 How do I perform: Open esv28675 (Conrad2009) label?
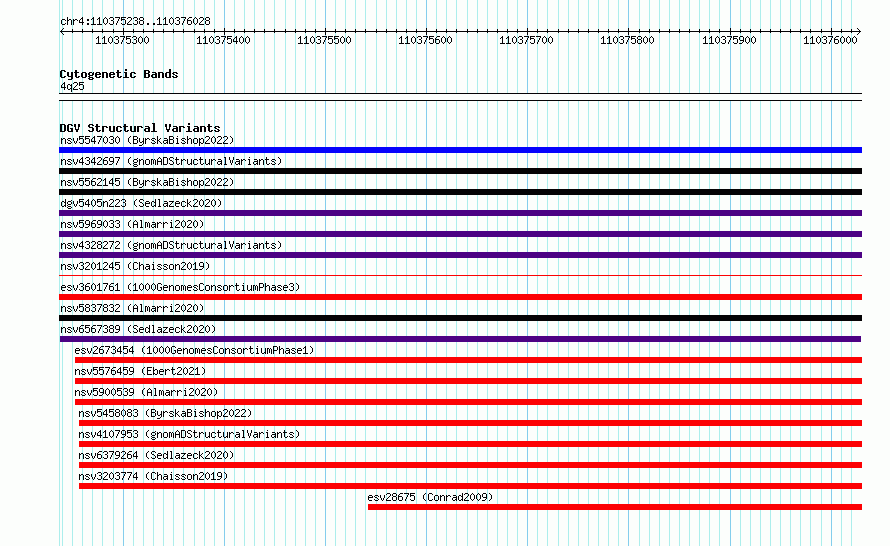tap(430, 497)
